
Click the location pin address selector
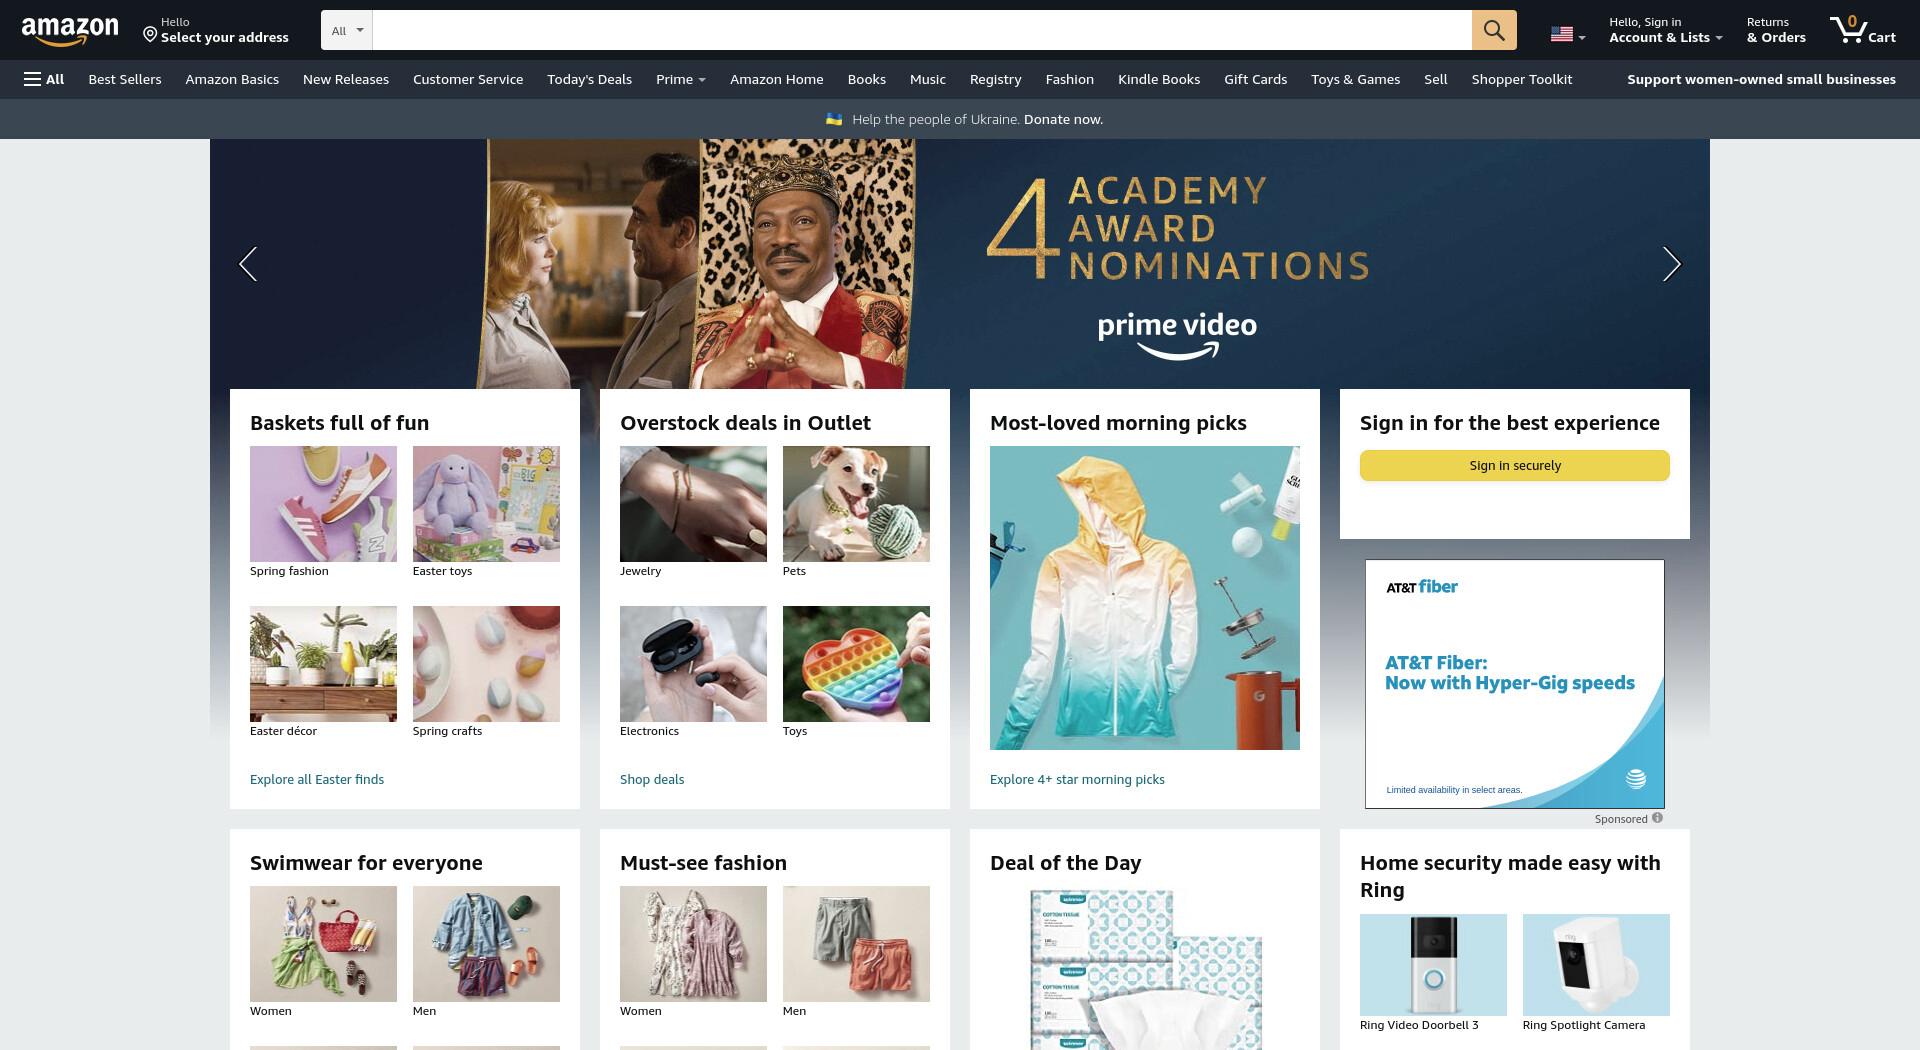215,30
